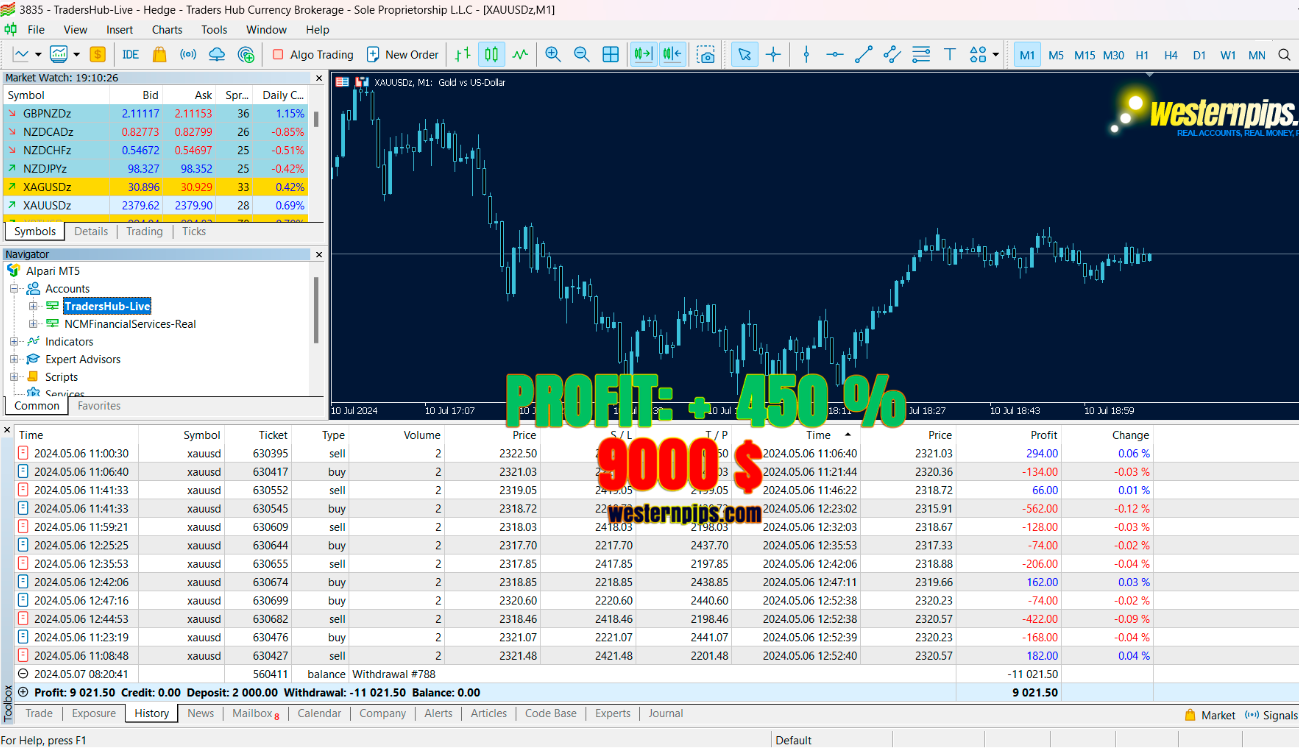This screenshot has width=1299, height=749.
Task: Open Signals link in toolbox bar
Action: [x=1270, y=715]
